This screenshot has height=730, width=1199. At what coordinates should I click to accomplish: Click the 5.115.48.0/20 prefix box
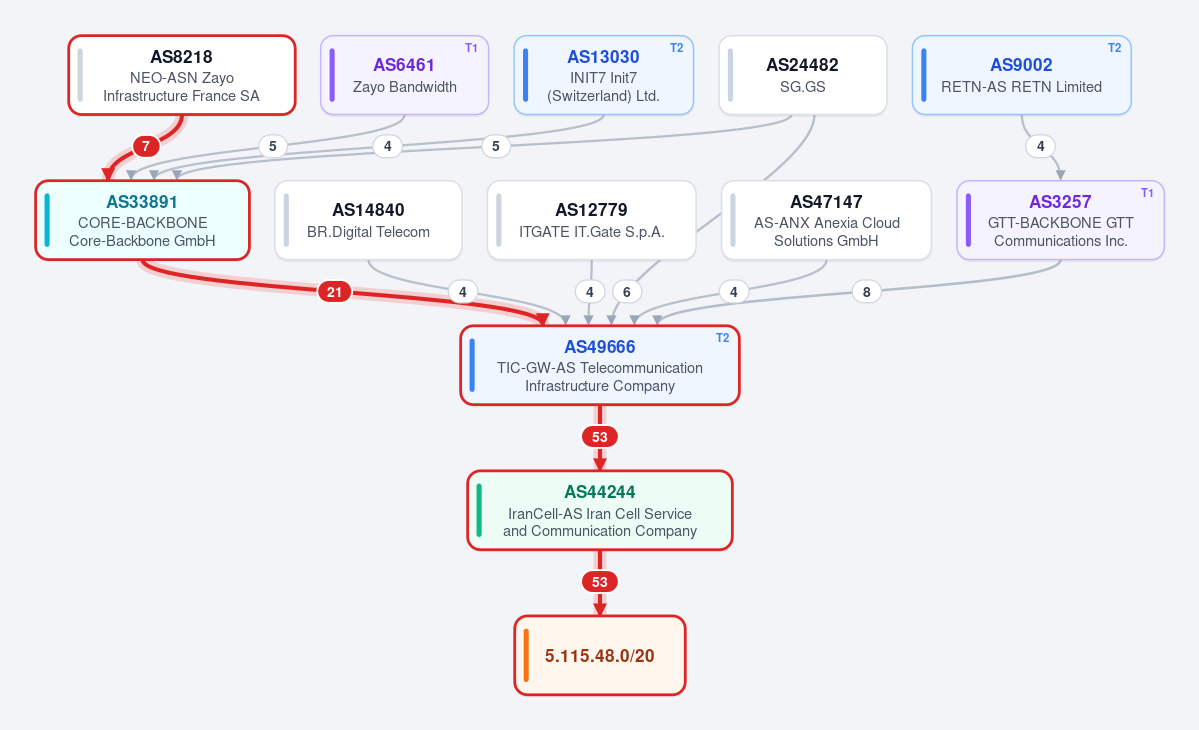(600, 655)
